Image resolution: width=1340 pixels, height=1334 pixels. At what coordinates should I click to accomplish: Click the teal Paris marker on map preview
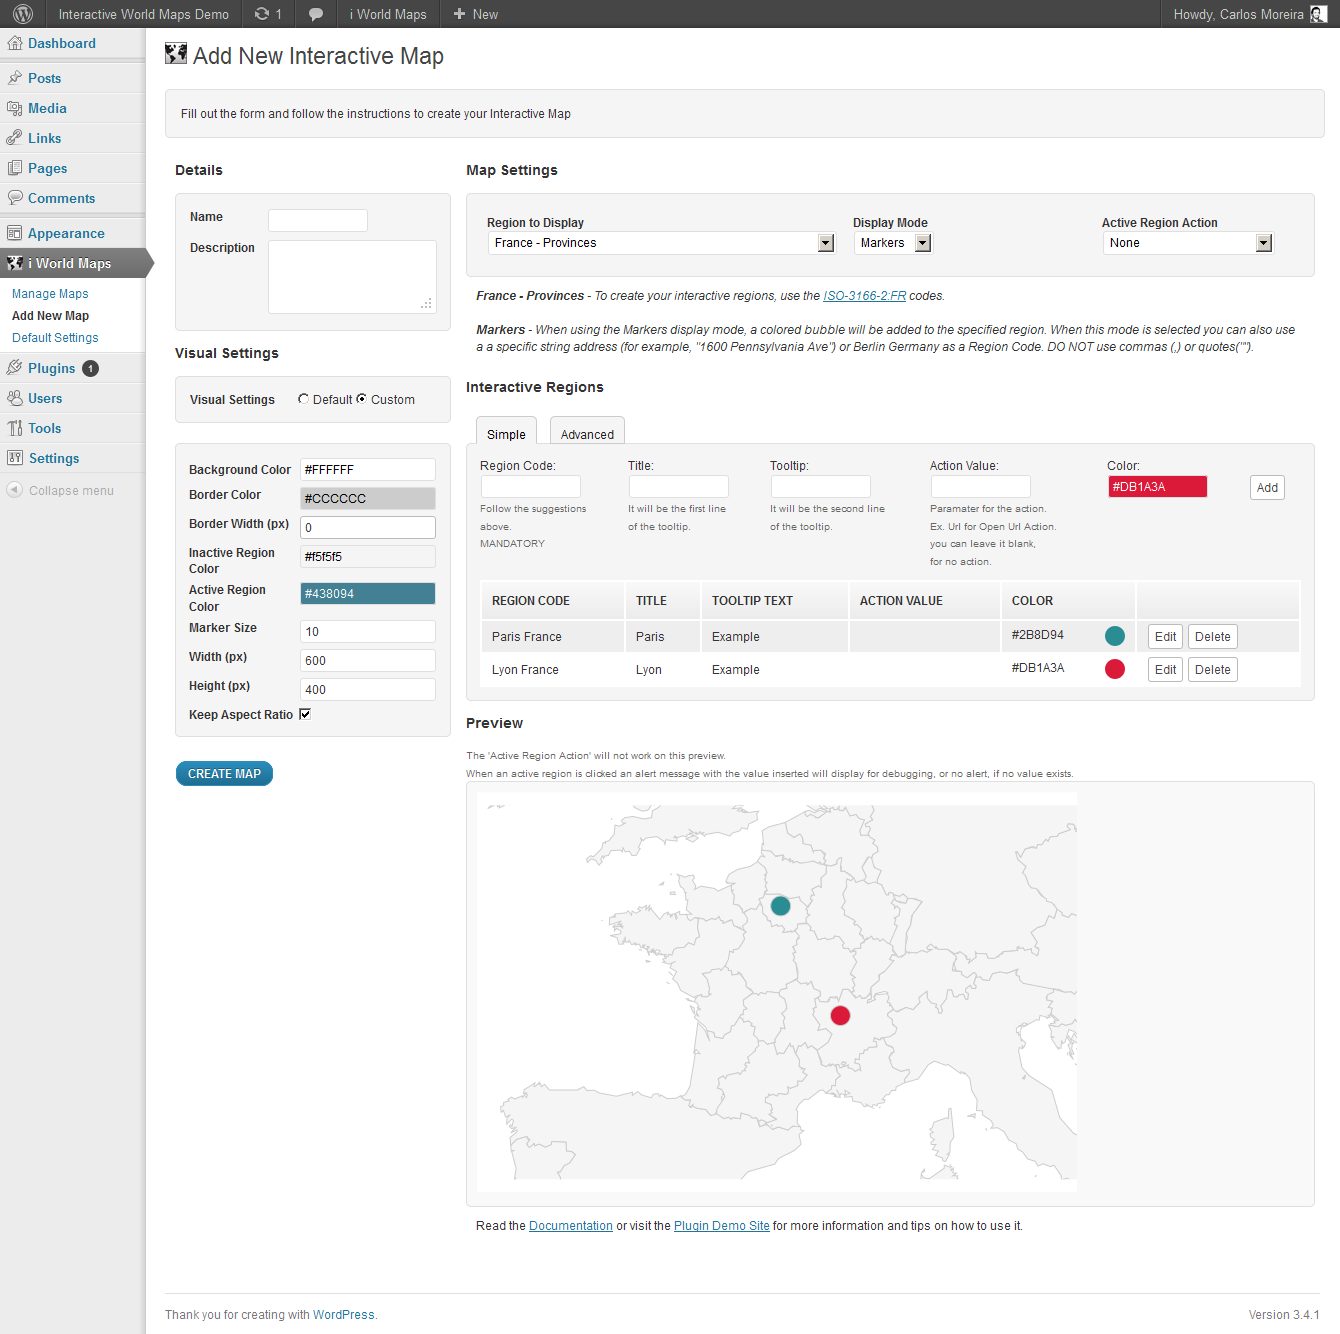780,906
